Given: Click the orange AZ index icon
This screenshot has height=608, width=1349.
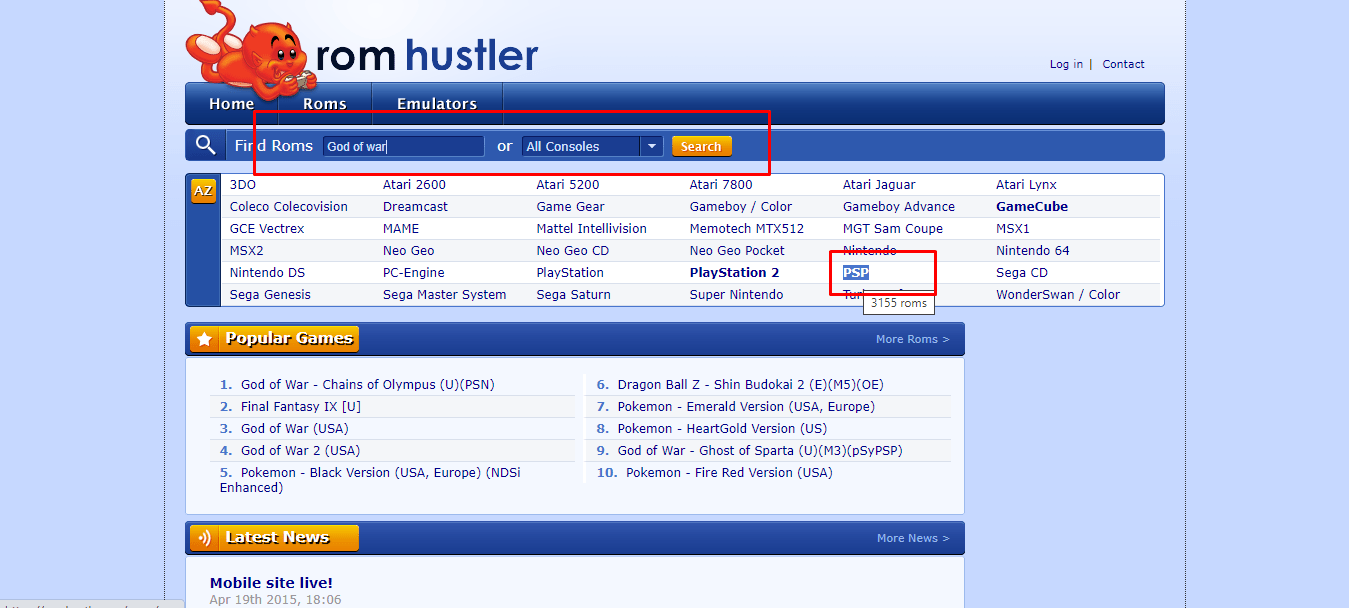Looking at the screenshot, I should [203, 191].
